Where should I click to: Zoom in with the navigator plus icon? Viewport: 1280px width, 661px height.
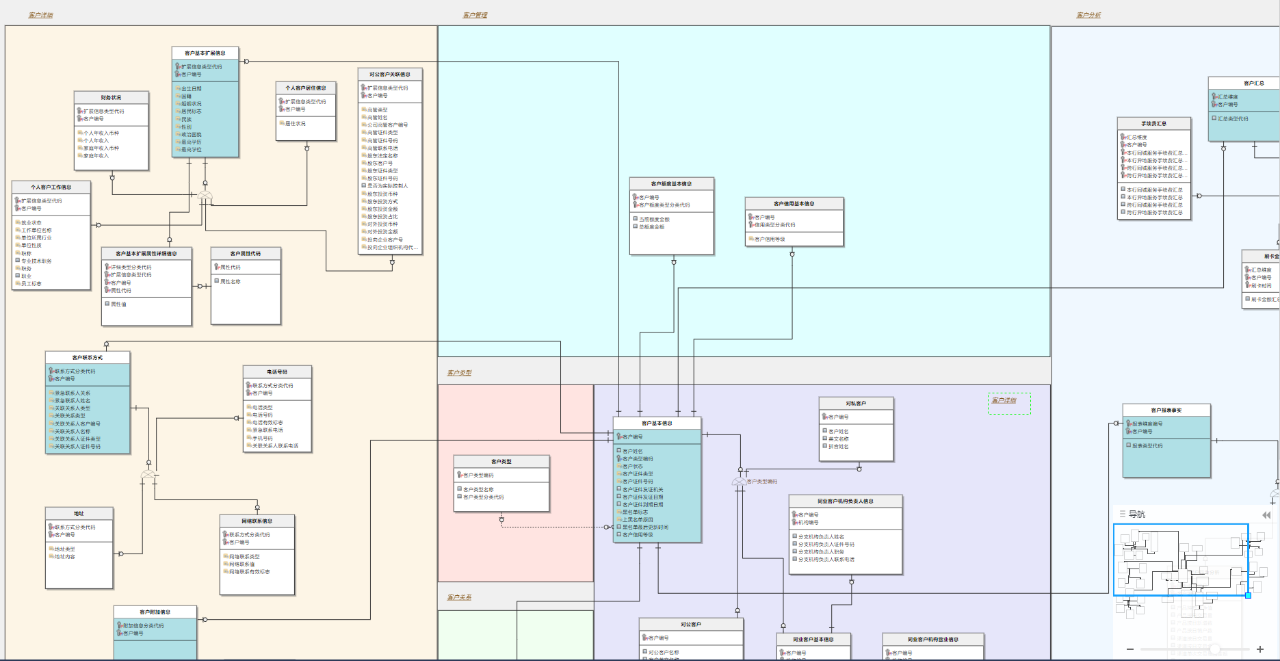click(1259, 649)
